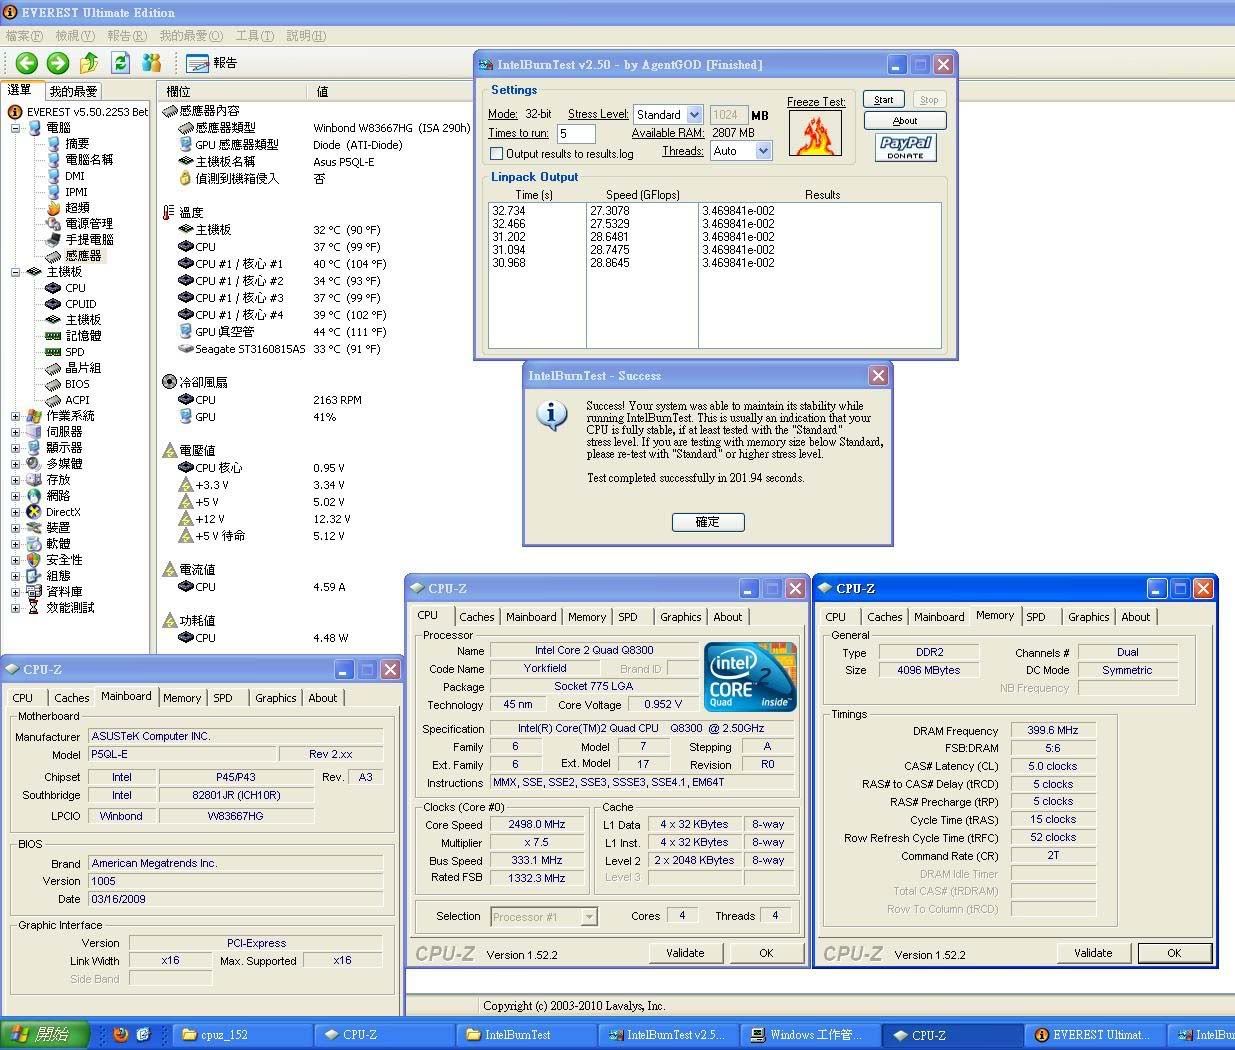Select 晶片組 chipset item in EVEREST tree
Image resolution: width=1235 pixels, height=1050 pixels.
point(83,368)
